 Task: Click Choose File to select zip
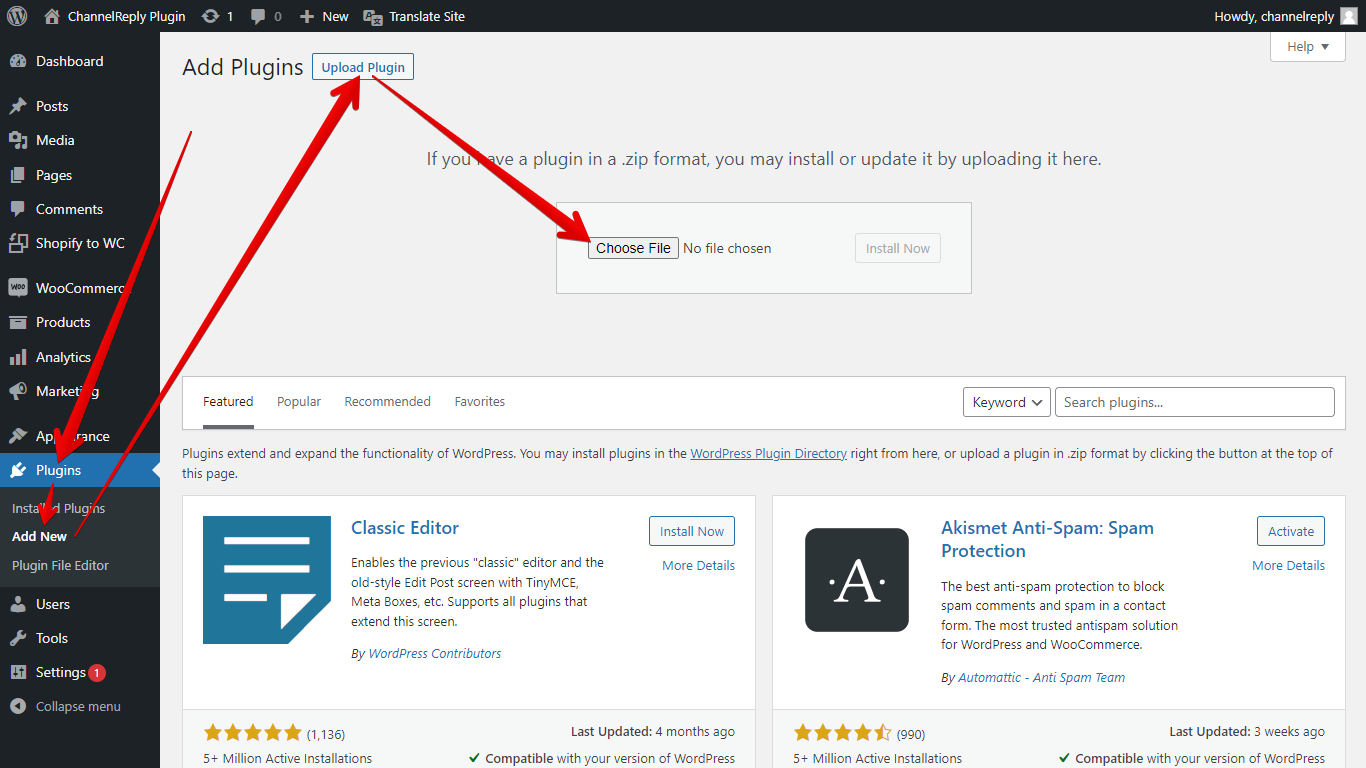point(633,248)
